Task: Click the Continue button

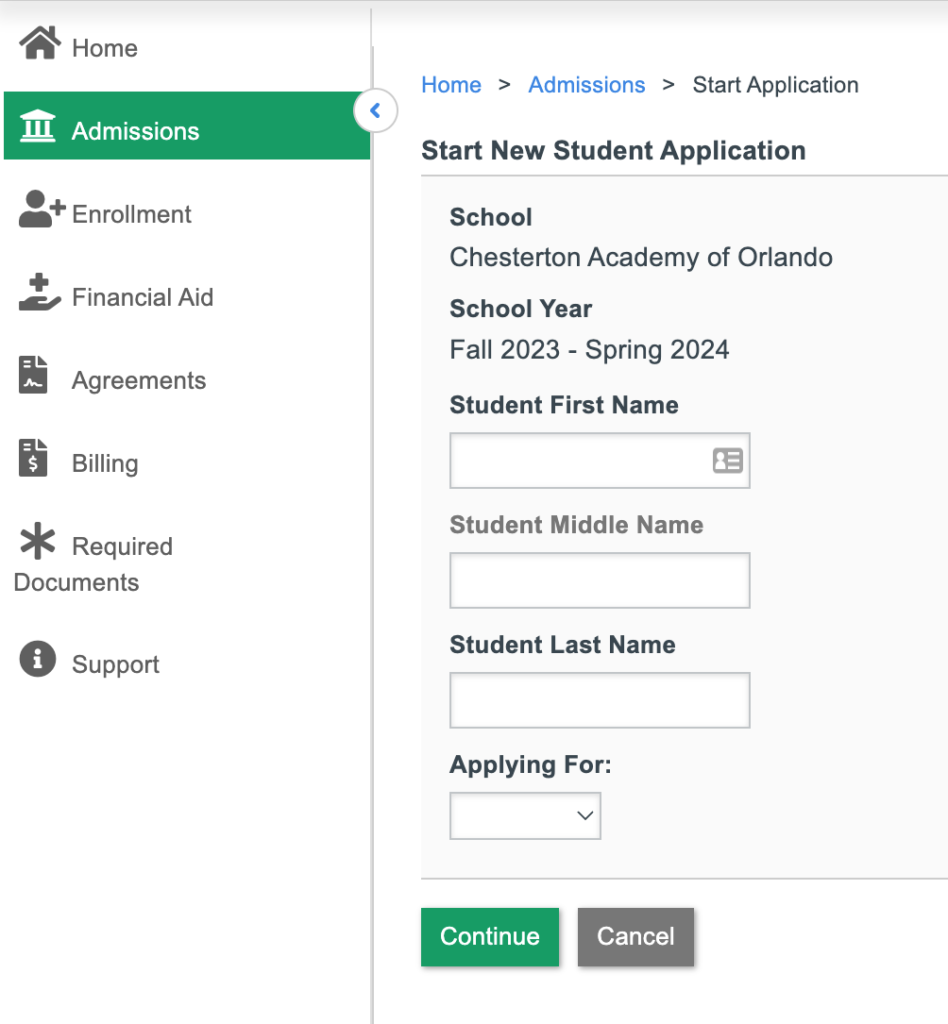Action: point(490,936)
